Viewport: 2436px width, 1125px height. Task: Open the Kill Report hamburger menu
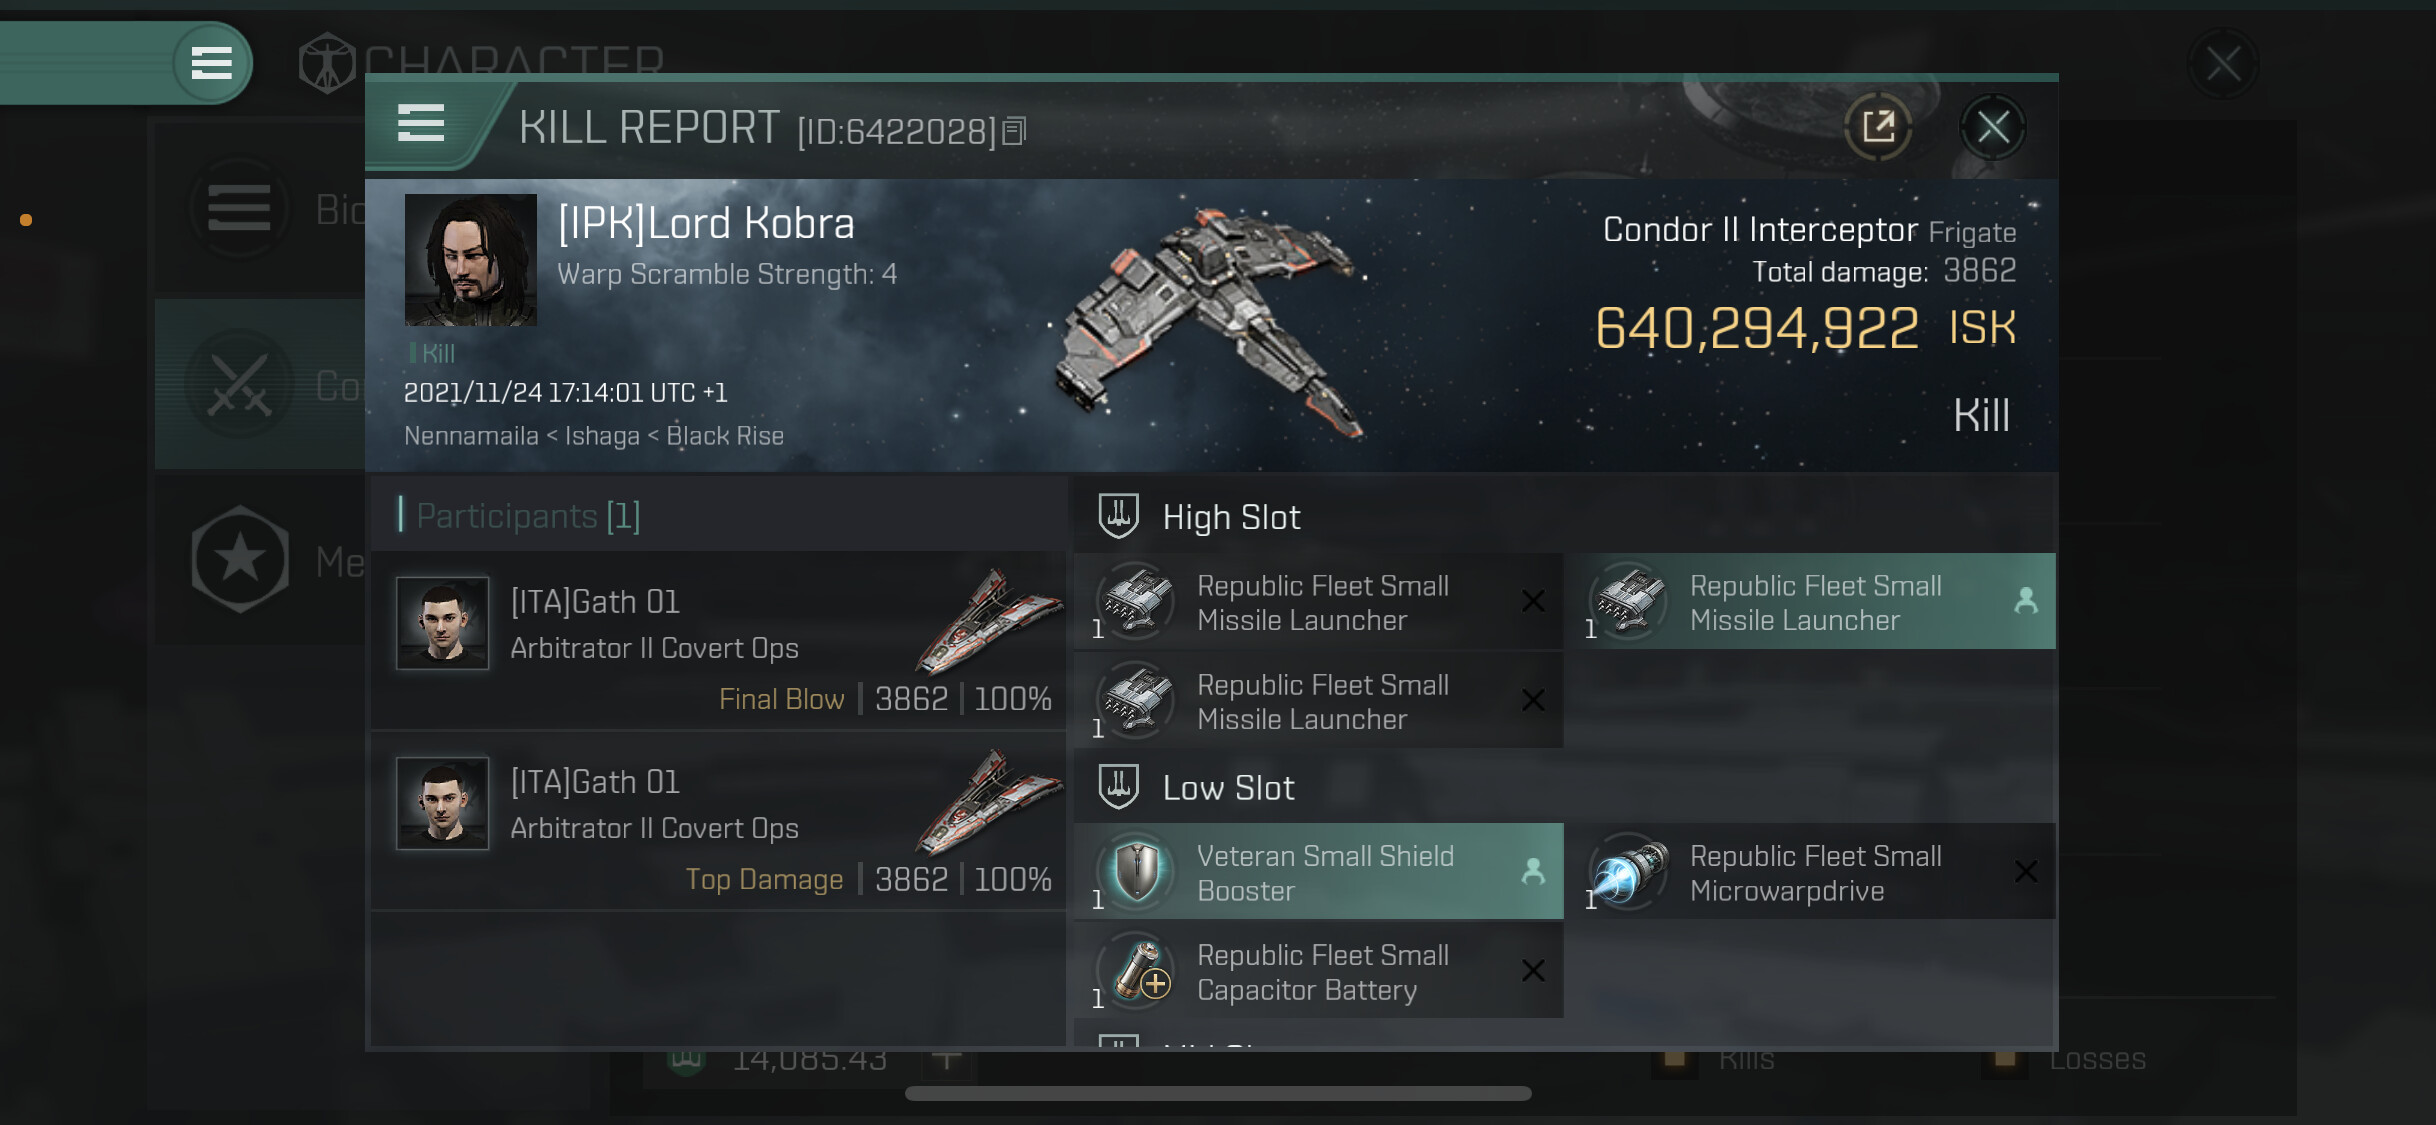click(420, 124)
